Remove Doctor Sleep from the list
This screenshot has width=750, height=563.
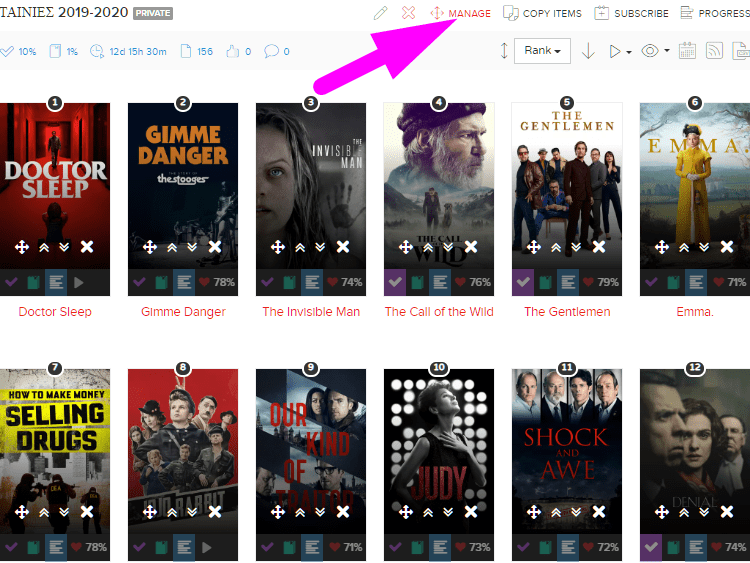tap(87, 247)
